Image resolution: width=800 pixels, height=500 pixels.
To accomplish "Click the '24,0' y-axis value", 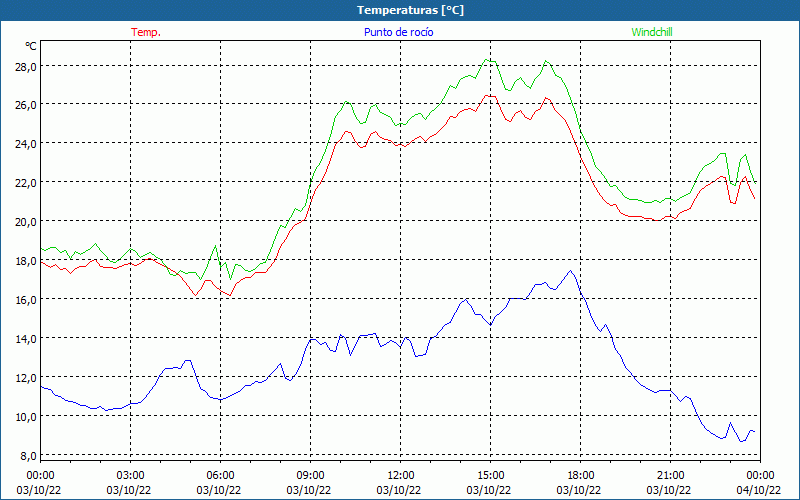I will 26,143.
